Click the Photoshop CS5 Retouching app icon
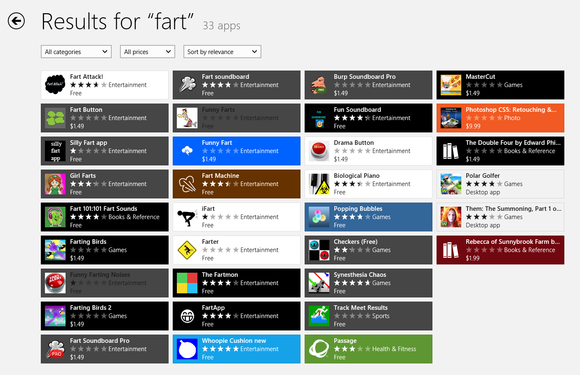580x375 pixels. coord(451,118)
